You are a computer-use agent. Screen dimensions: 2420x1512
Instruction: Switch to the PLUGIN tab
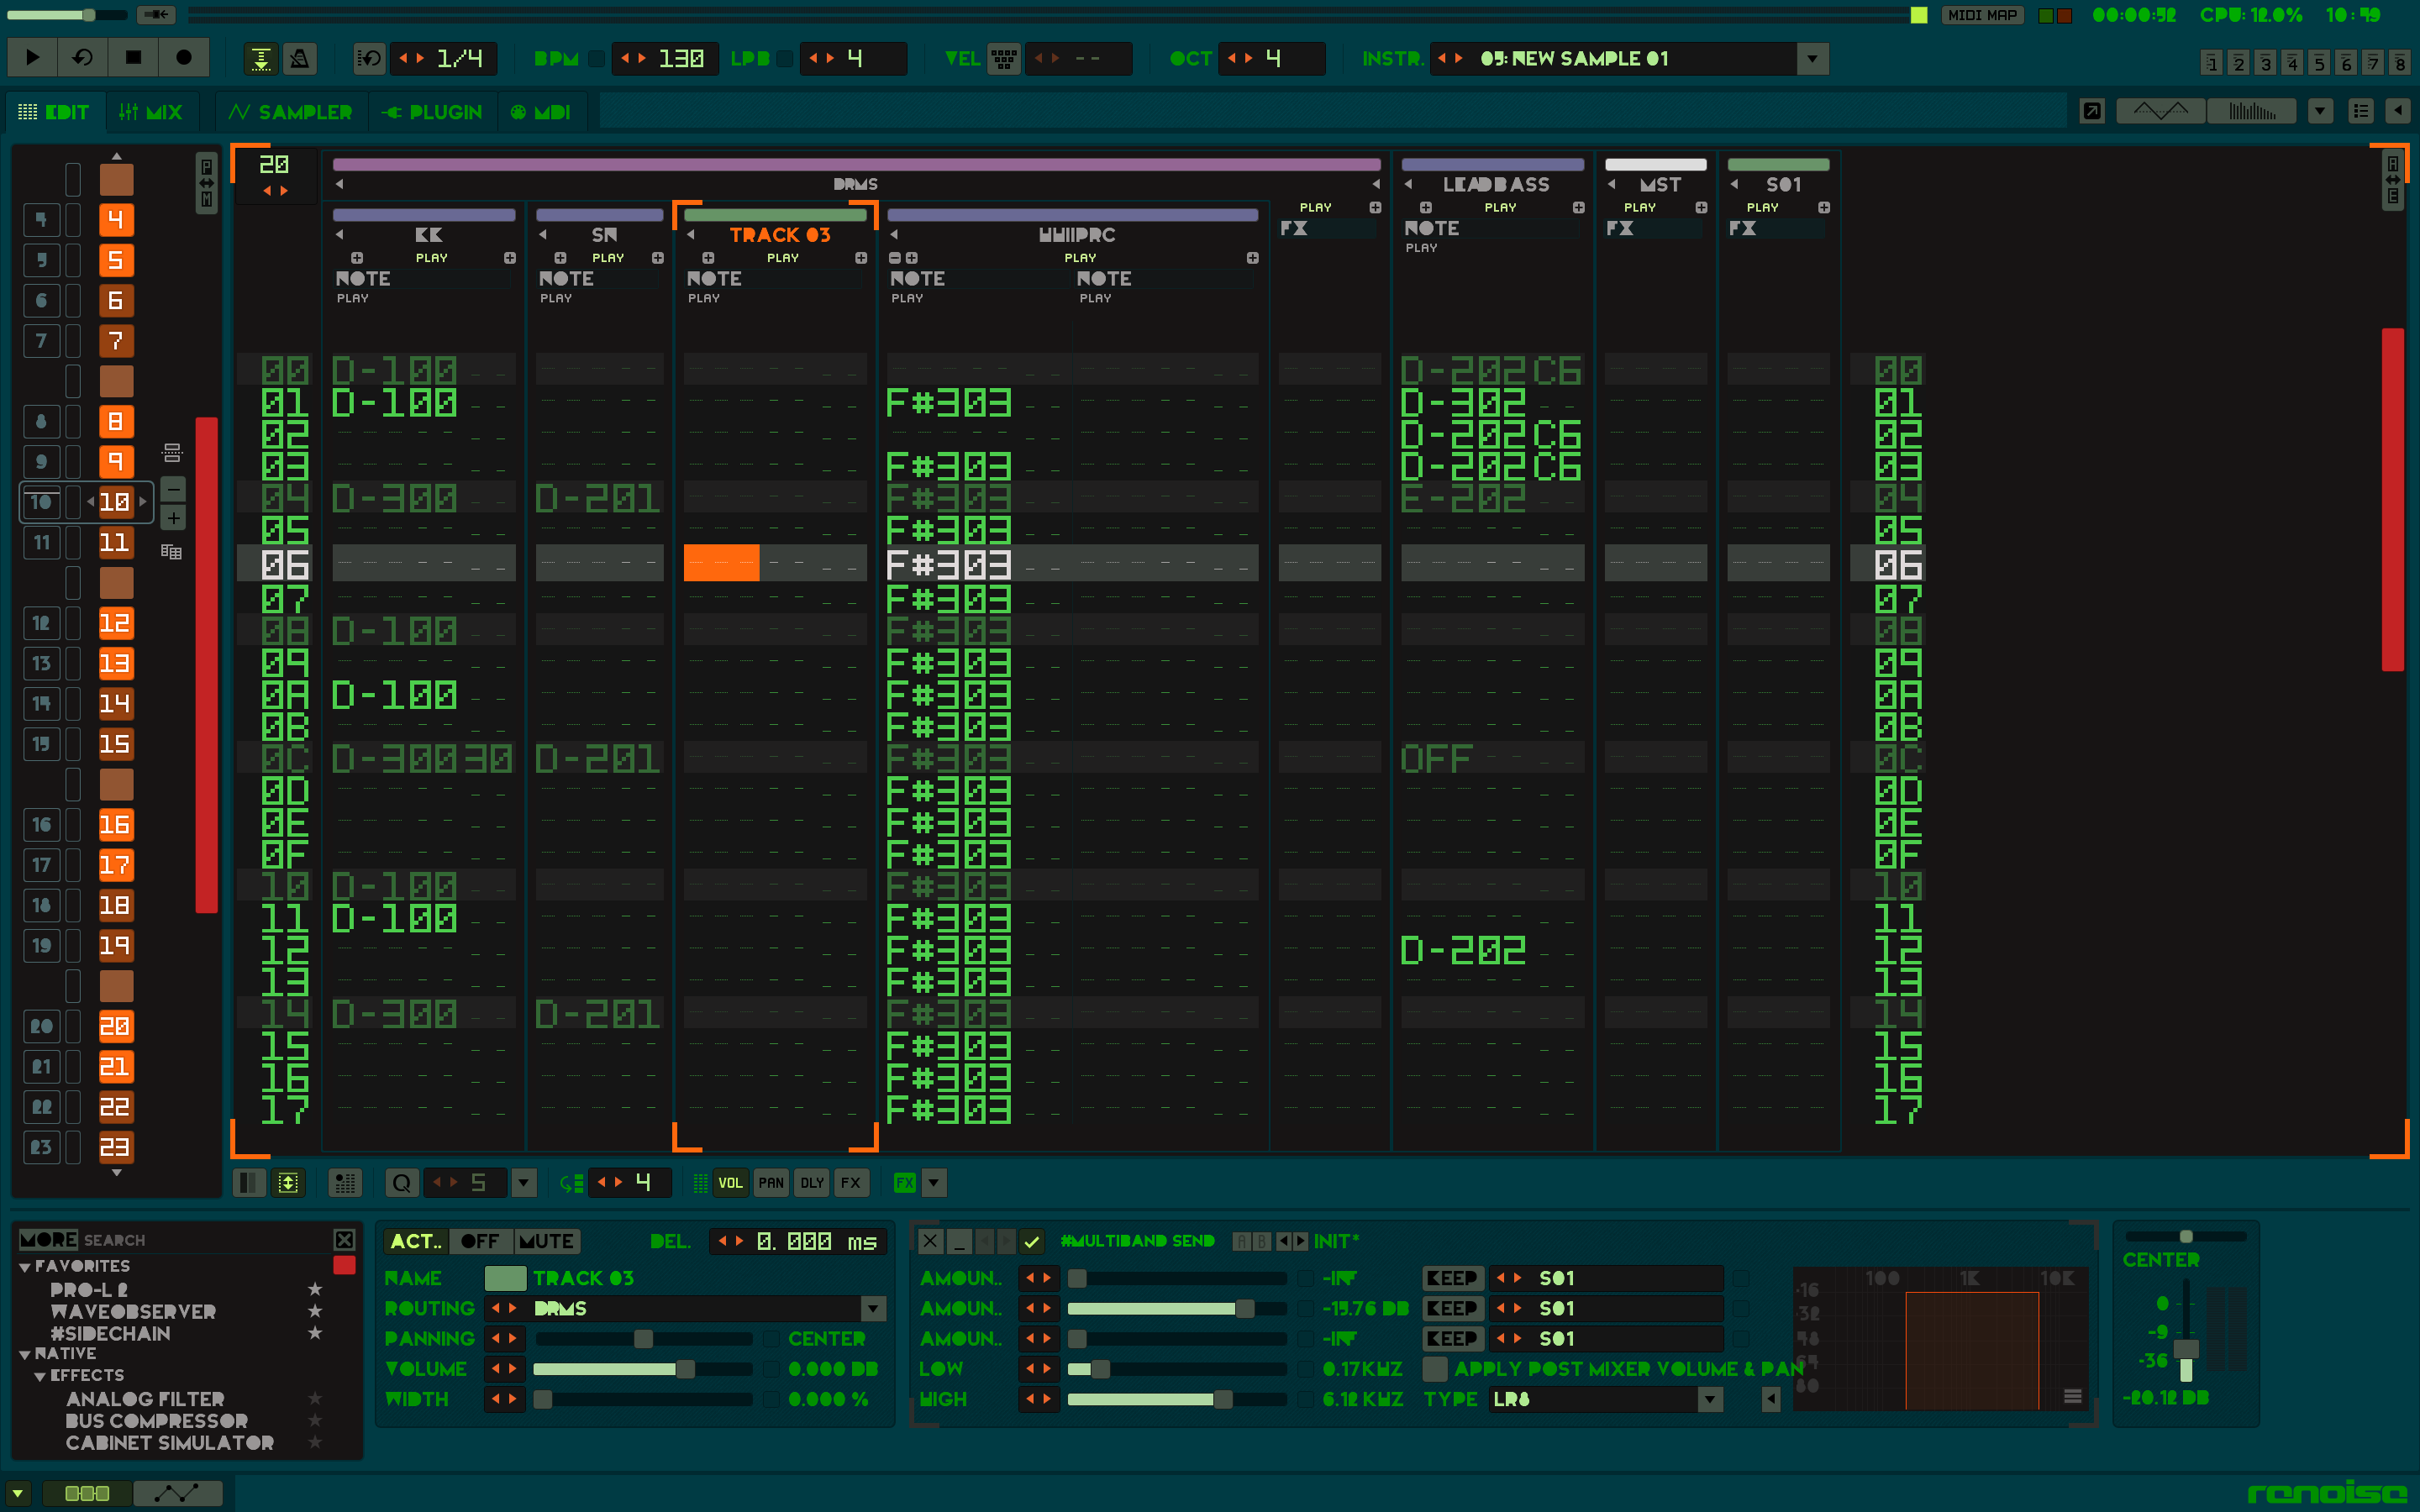432,112
